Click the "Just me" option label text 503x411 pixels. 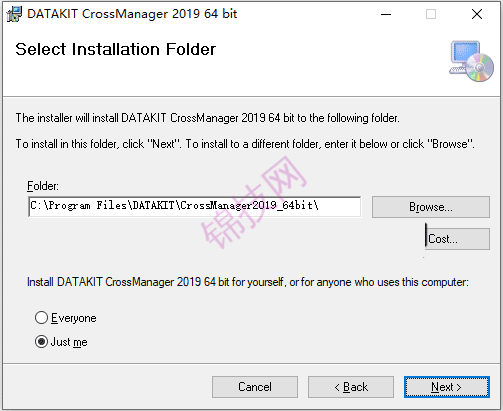click(69, 342)
